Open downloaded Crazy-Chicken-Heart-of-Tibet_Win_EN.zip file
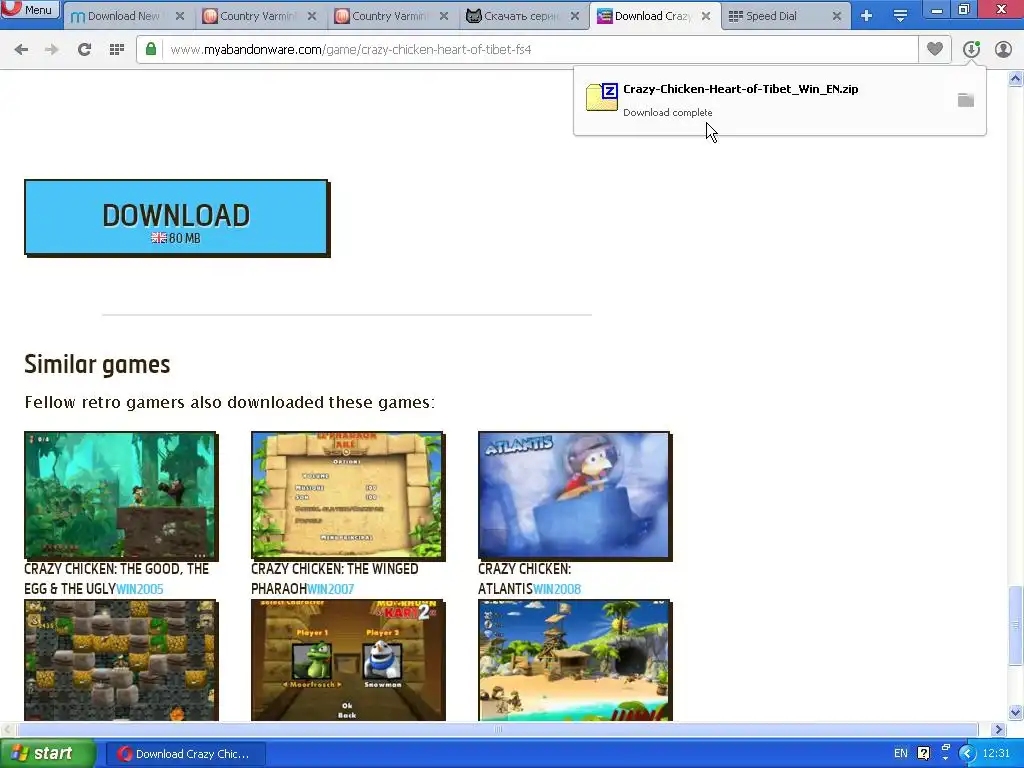 click(741, 89)
